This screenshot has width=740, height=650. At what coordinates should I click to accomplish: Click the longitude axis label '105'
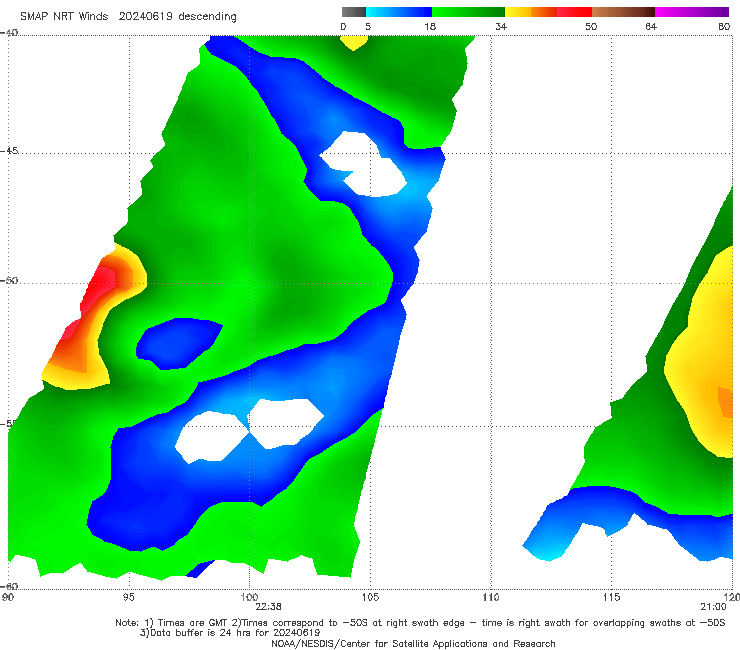pos(370,598)
